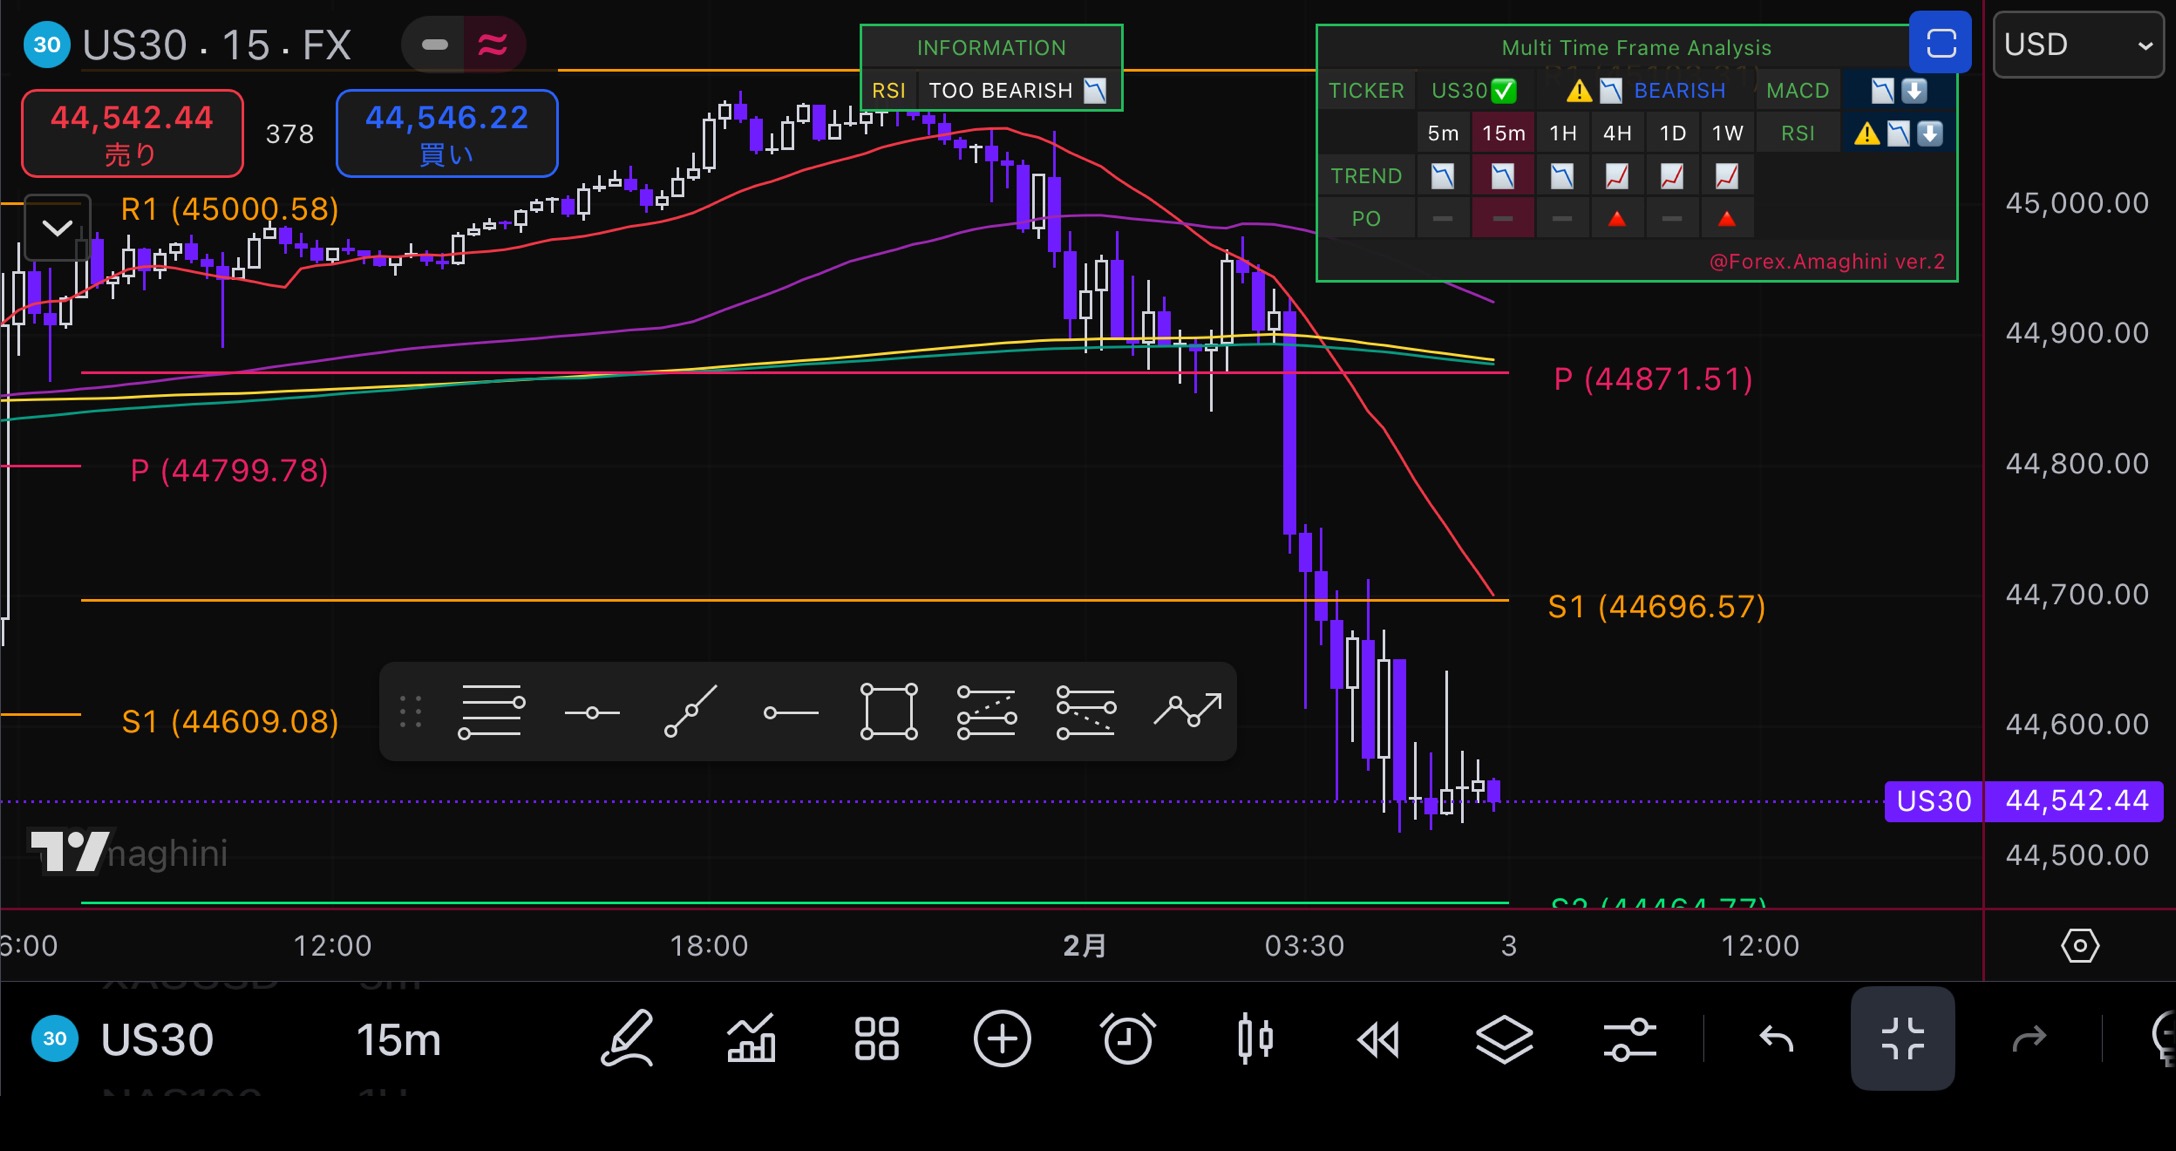The image size is (2176, 1151).
Task: Click the 5m column header
Action: pos(1442,133)
